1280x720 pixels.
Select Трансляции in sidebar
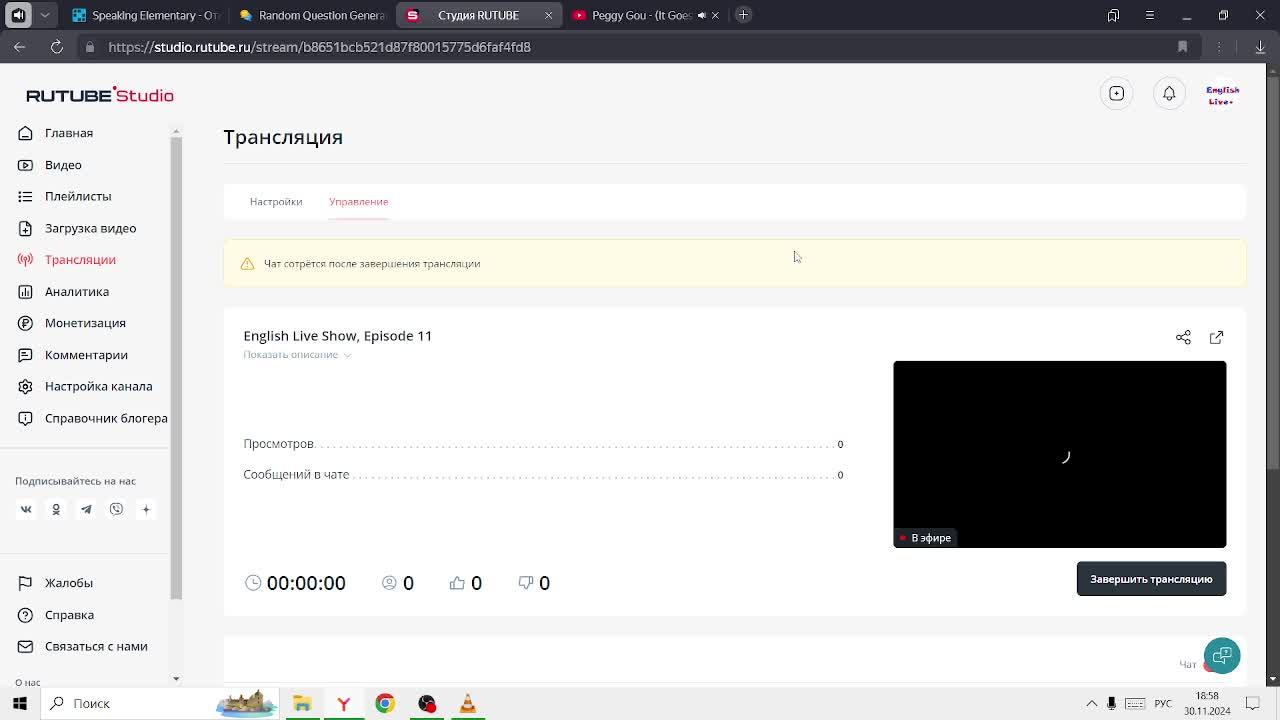pyautogui.click(x=80, y=260)
